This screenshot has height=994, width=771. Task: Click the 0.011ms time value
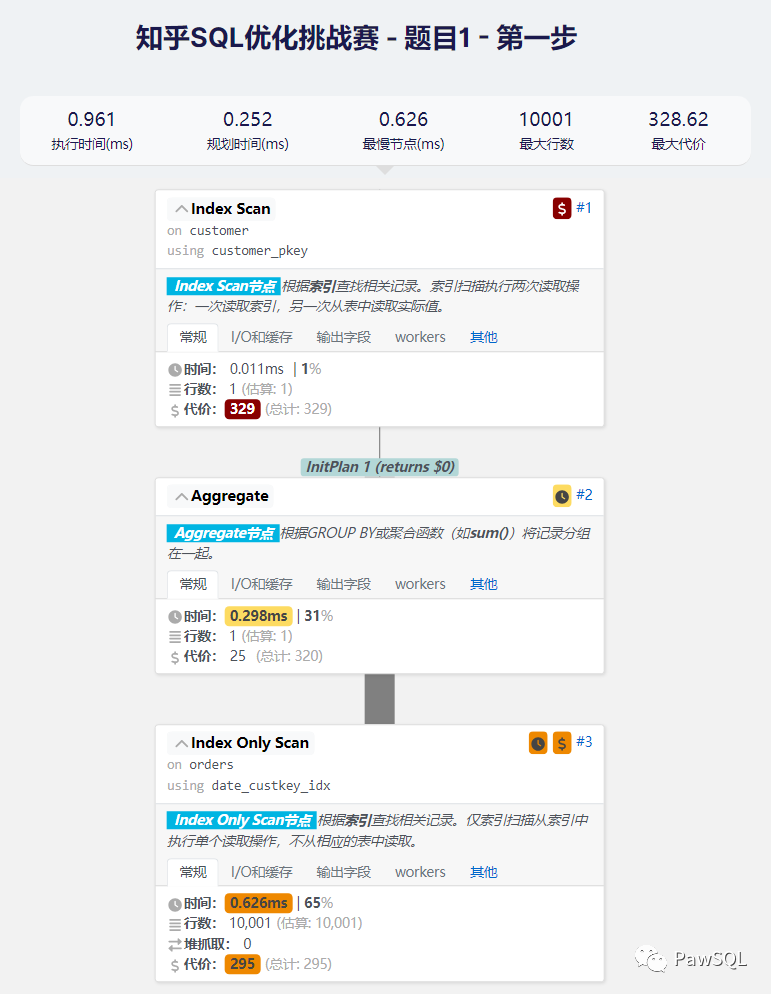pos(257,369)
